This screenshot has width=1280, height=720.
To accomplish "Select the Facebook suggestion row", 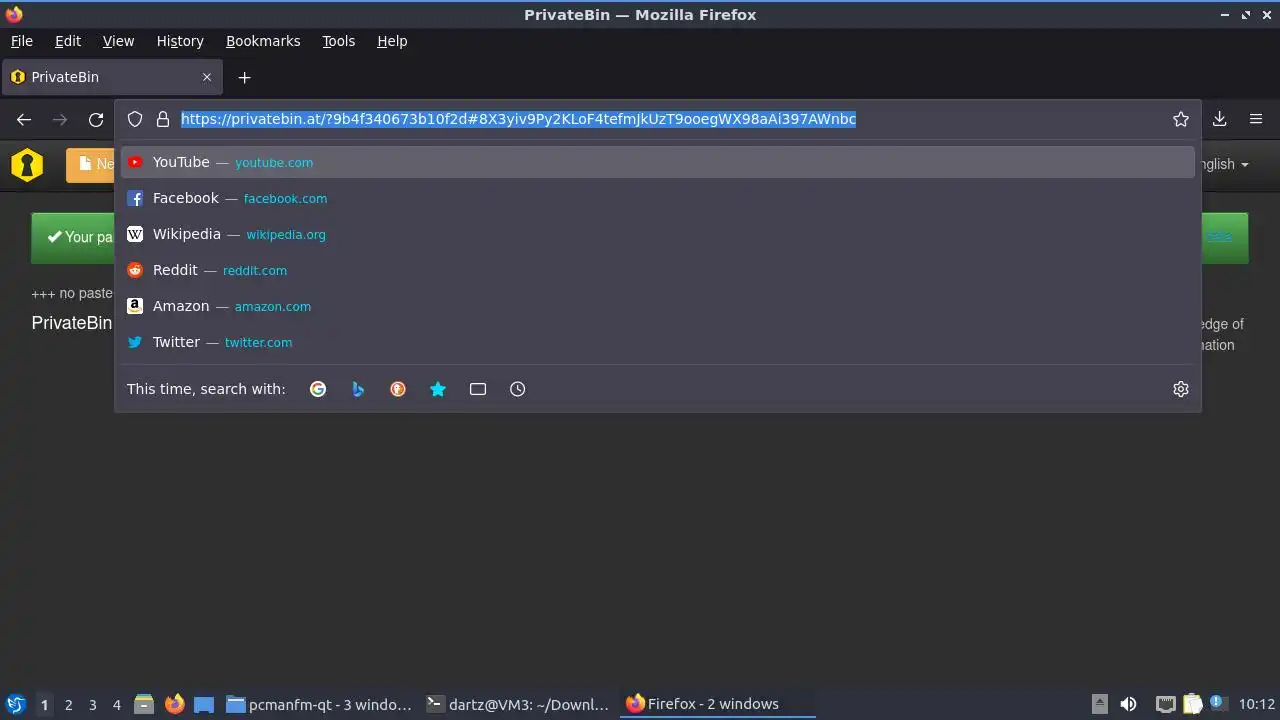I will [x=658, y=198].
